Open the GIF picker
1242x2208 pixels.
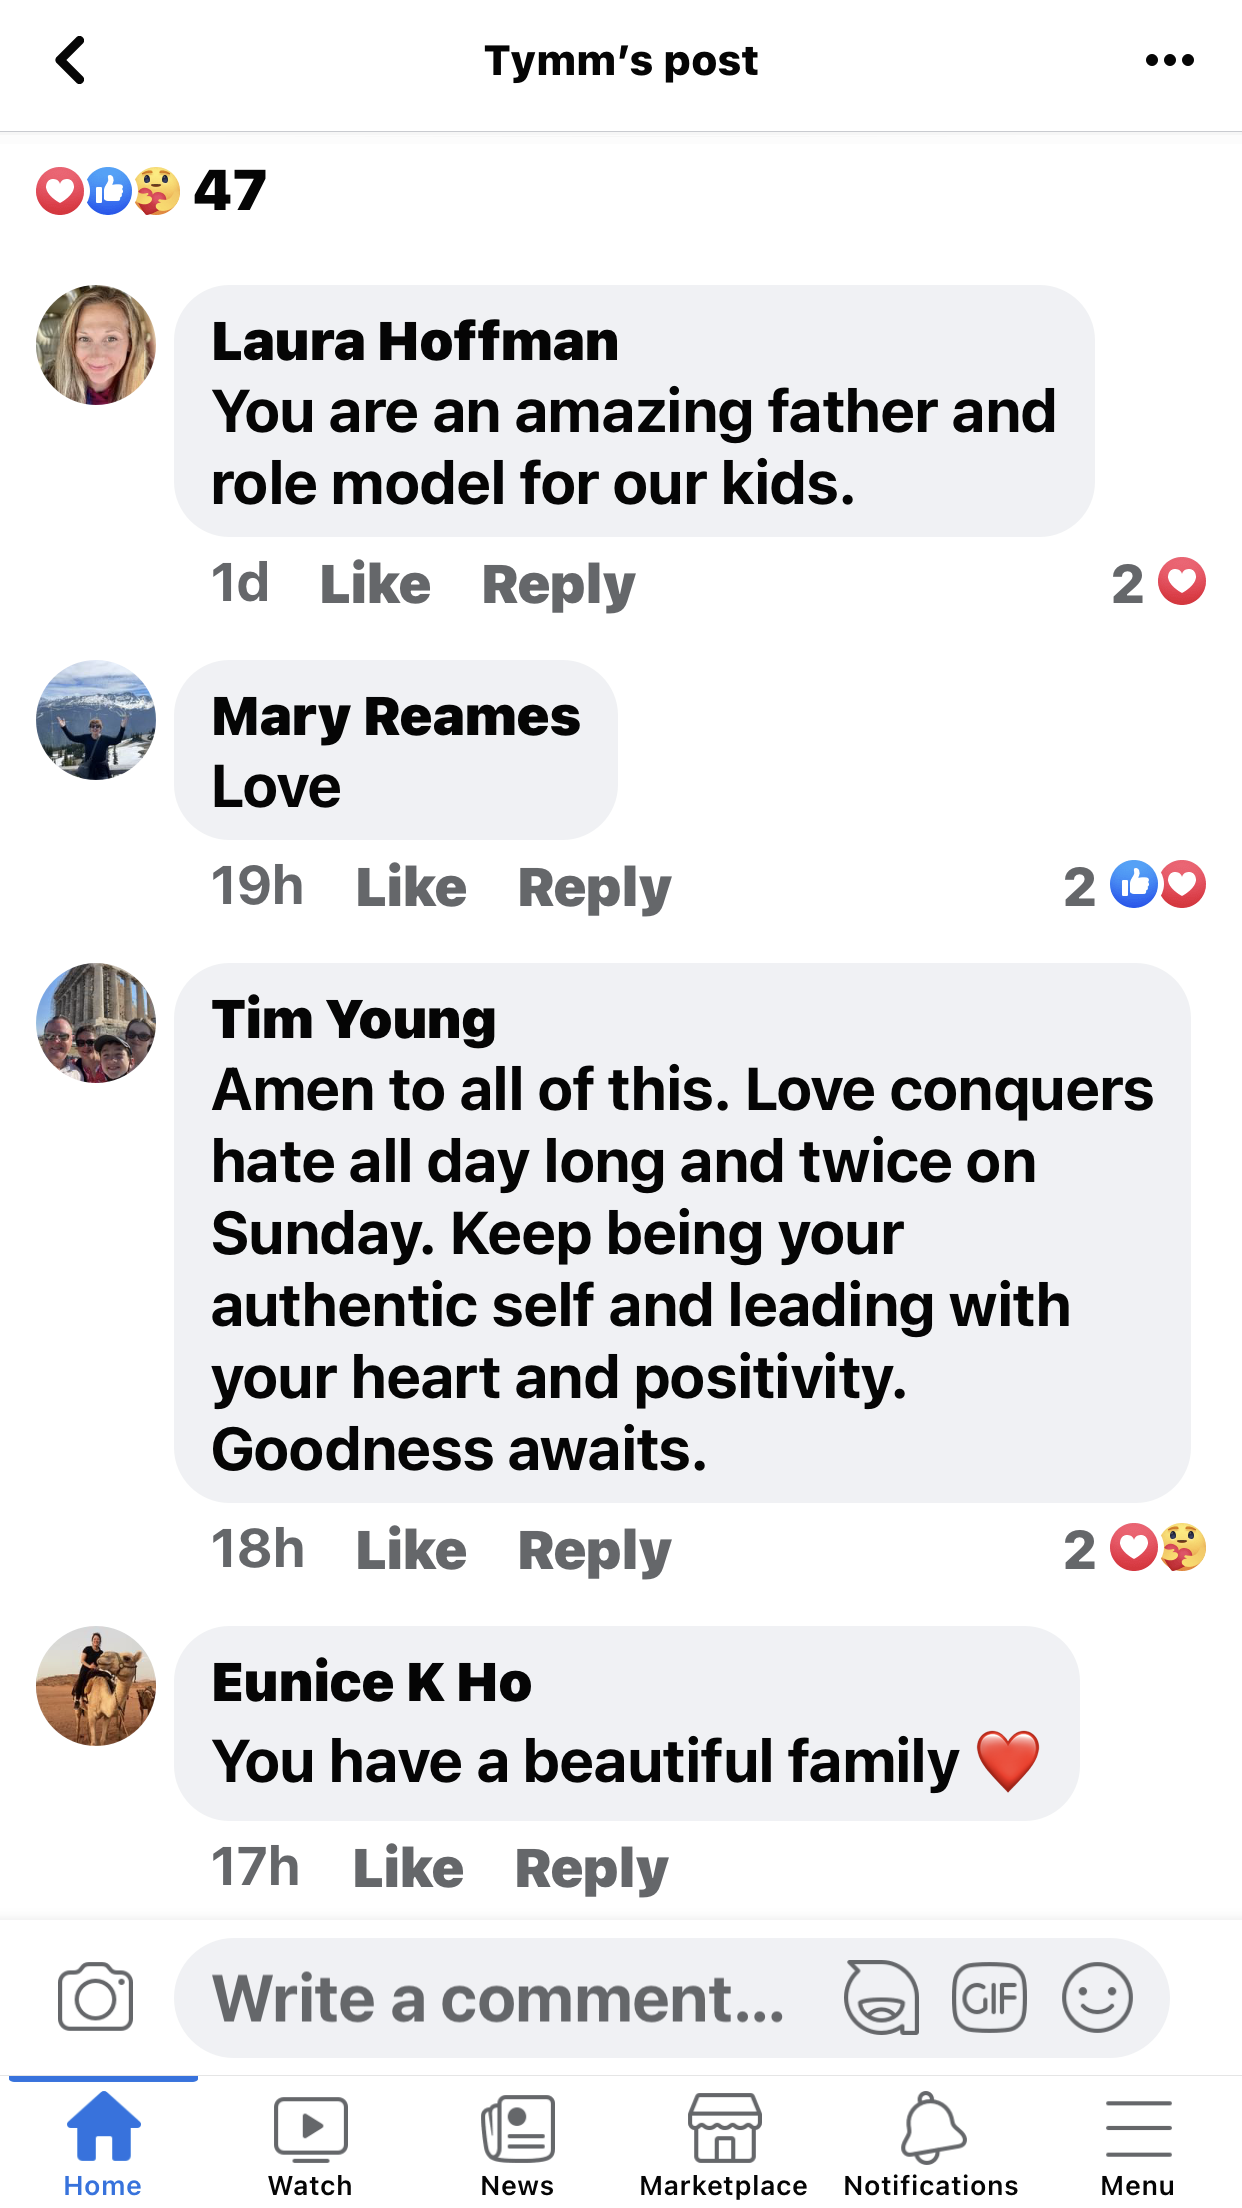[989, 1997]
